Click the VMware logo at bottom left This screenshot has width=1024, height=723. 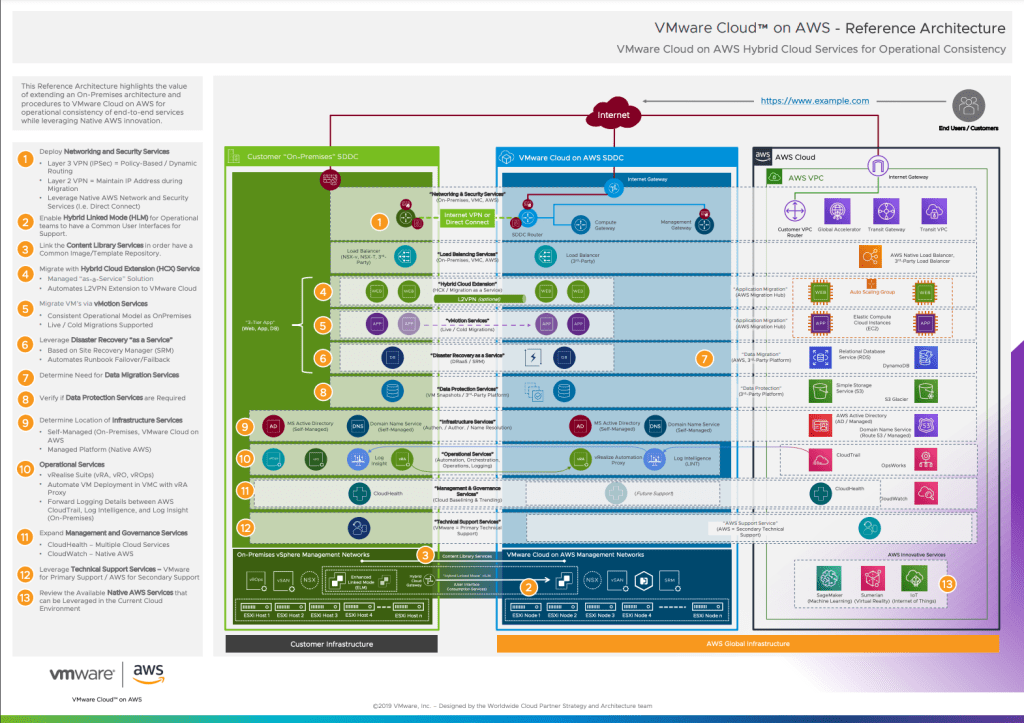[83, 673]
